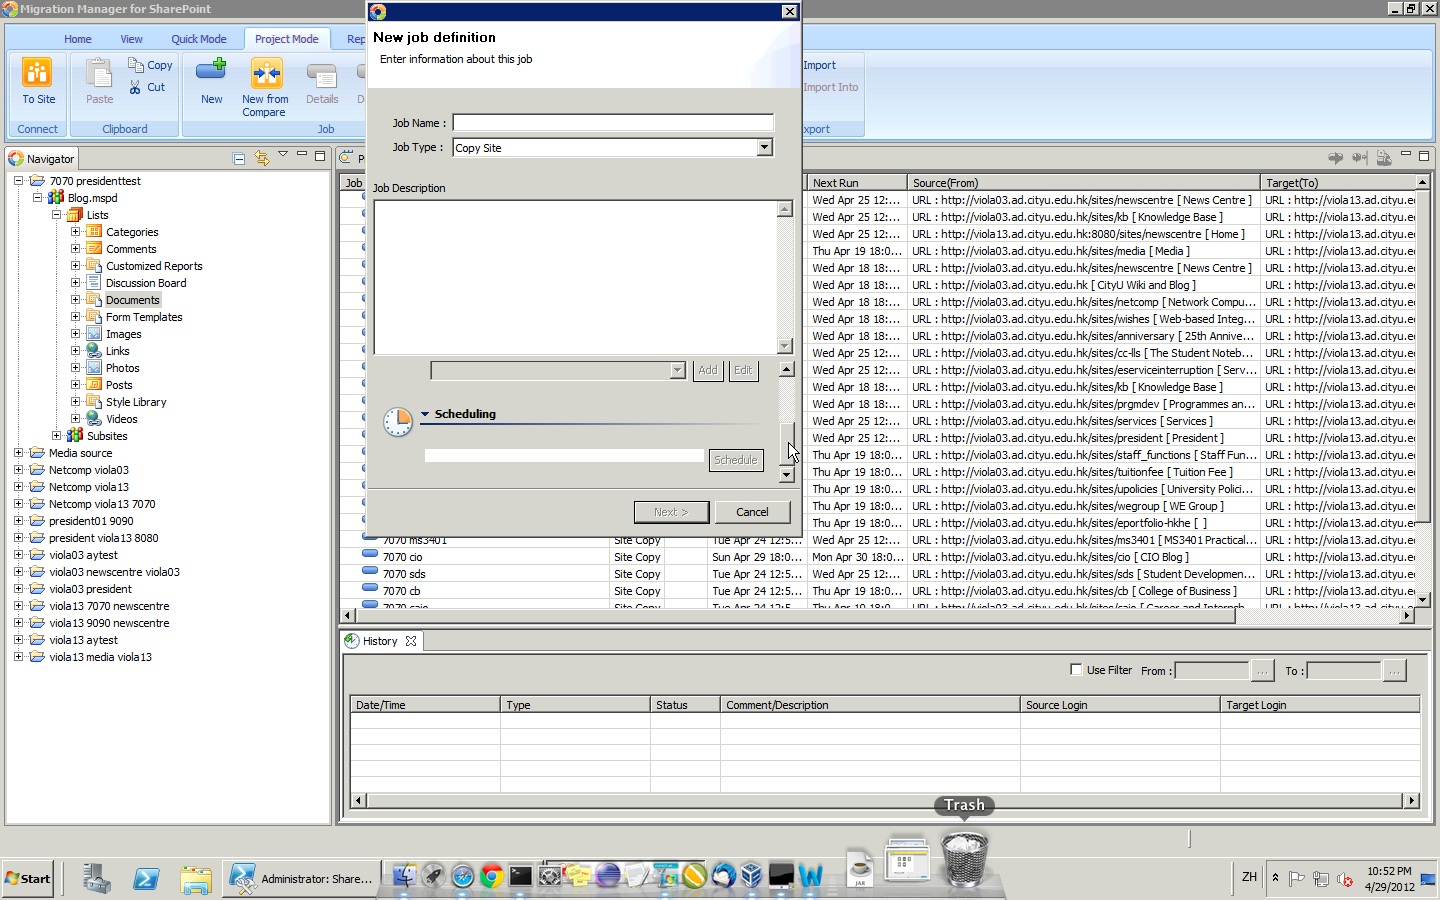Viewport: 1440px width, 900px height.
Task: Expand the Subsites tree node
Action: point(56,436)
